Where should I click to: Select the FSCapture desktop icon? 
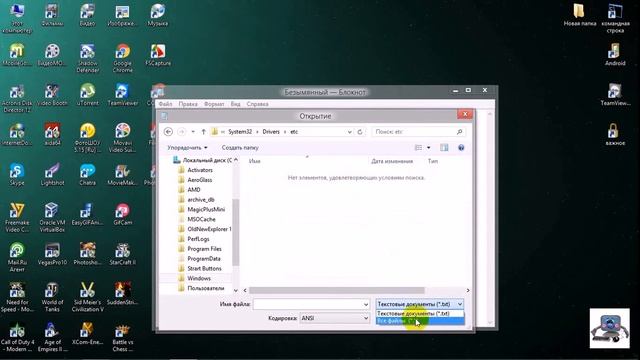158,55
